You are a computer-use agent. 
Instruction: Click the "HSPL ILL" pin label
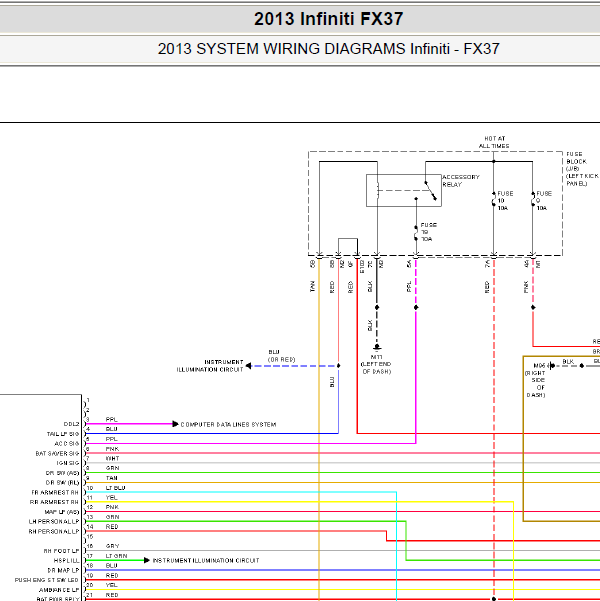point(67,560)
